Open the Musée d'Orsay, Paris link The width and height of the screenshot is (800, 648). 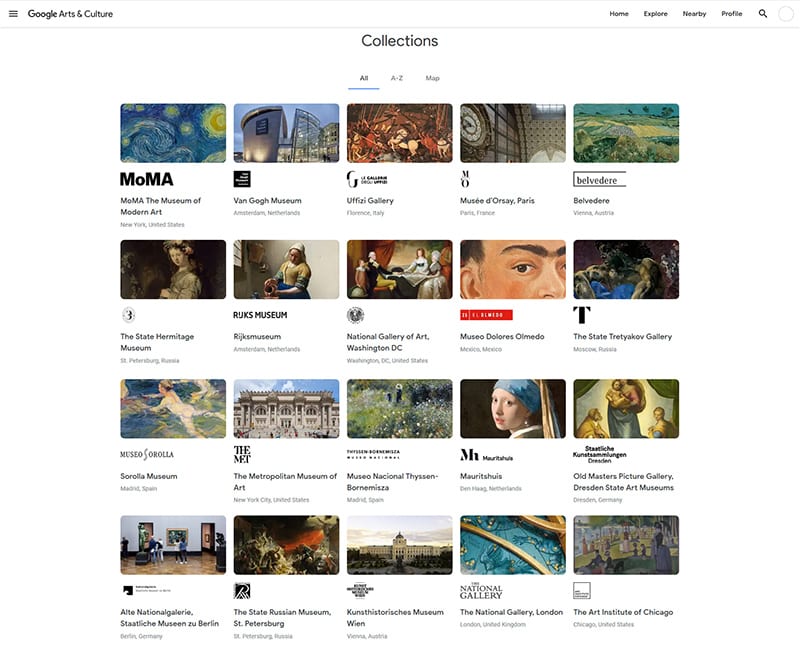coord(497,201)
